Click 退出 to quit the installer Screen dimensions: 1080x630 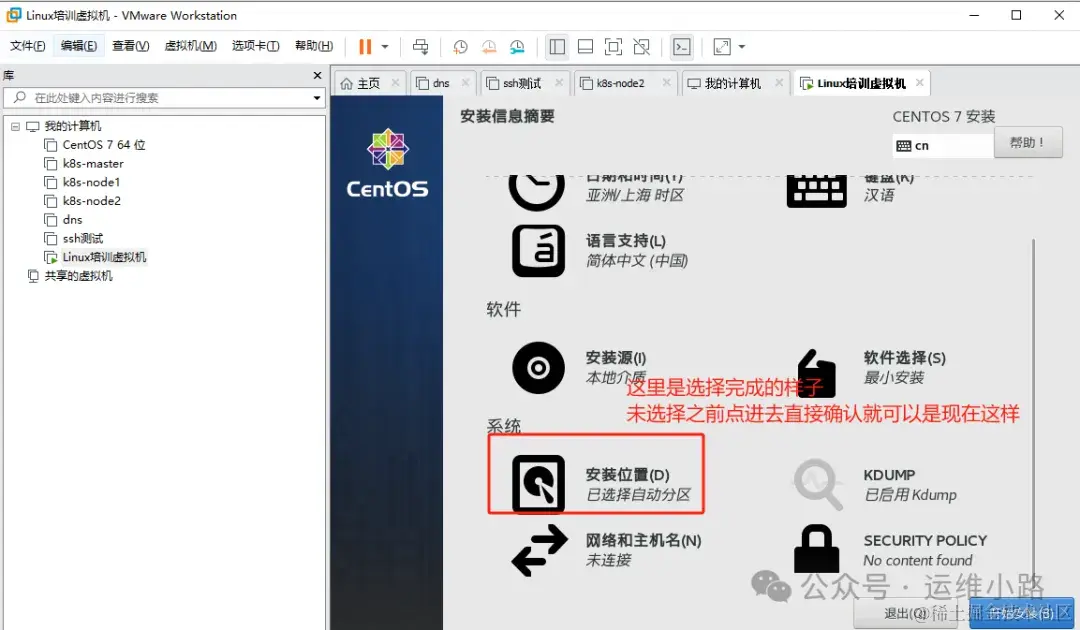(x=901, y=614)
